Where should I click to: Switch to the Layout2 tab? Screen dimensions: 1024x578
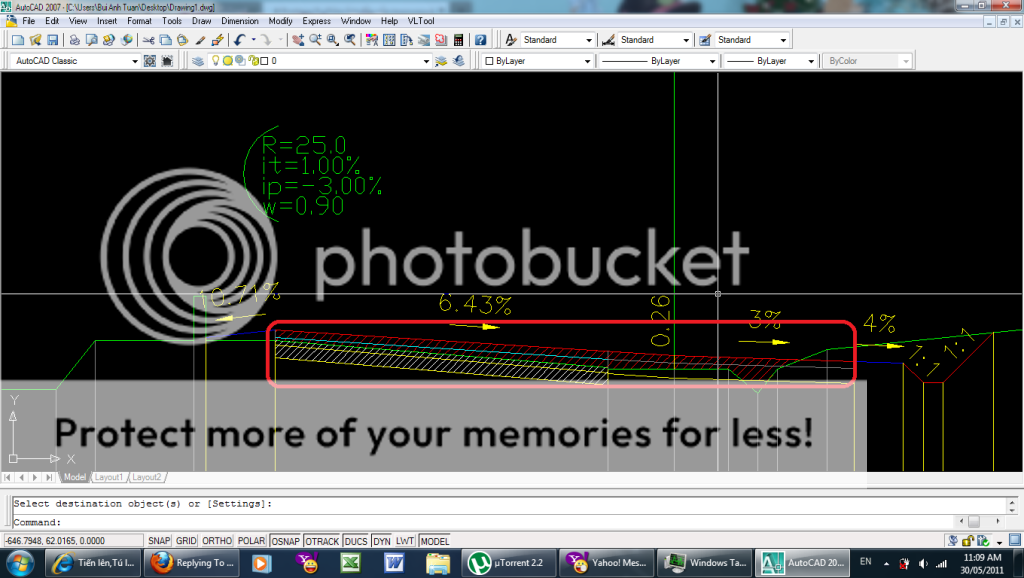(x=146, y=477)
